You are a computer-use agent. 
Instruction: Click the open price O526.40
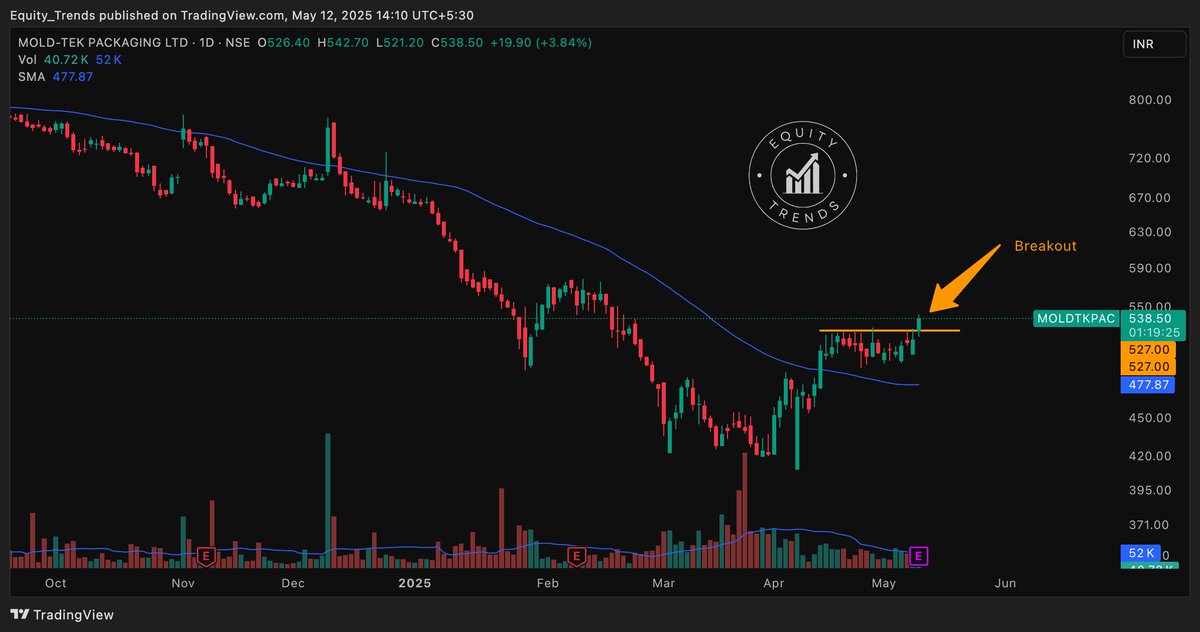(x=283, y=43)
